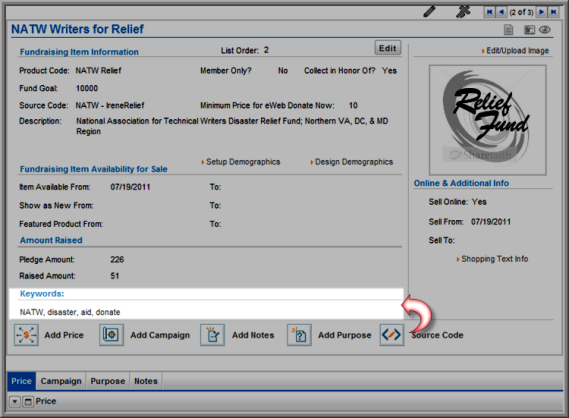Go to last record navigation arrow
569x418 pixels.
tap(553, 12)
